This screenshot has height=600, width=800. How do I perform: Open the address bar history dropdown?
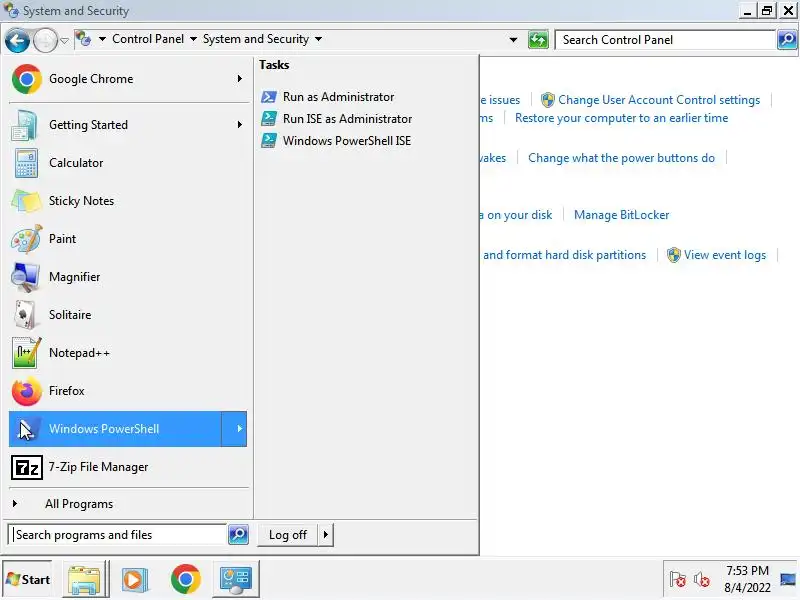coord(513,39)
